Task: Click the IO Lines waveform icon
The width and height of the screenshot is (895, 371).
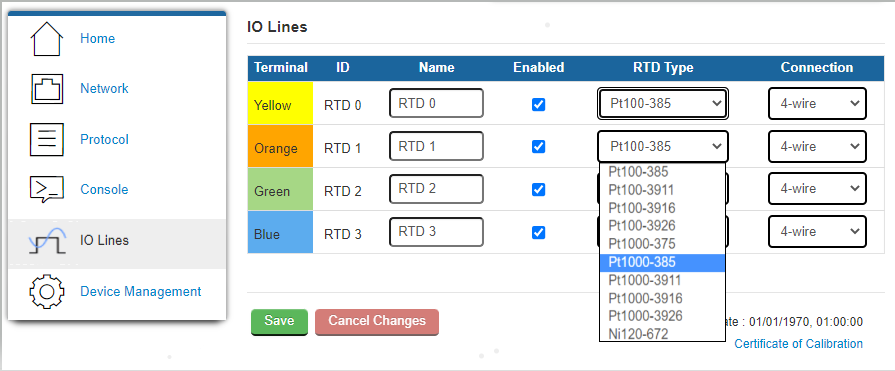Action: [x=47, y=240]
